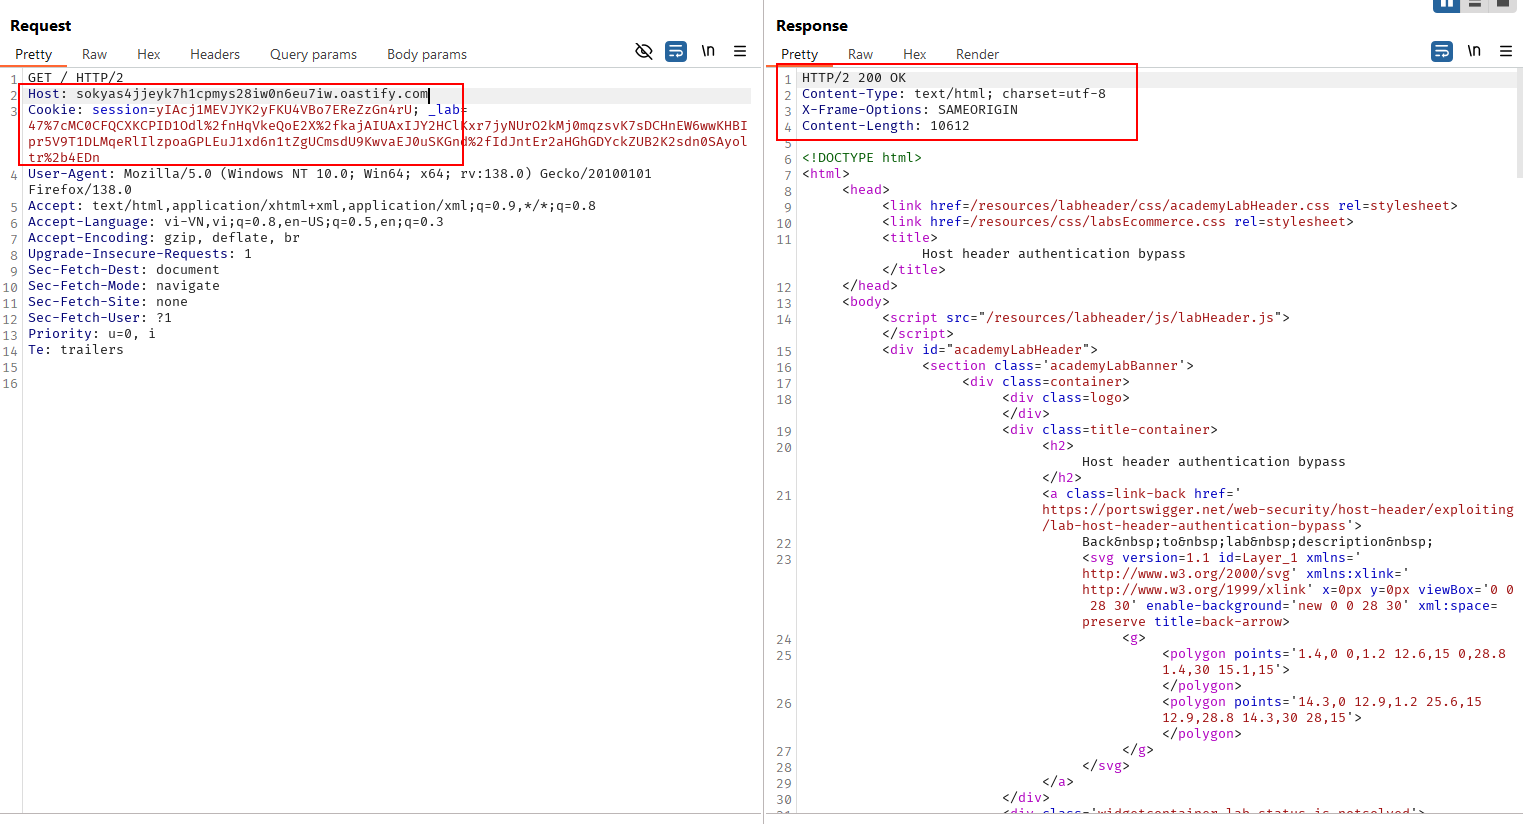Click the 'Request' panel heading

pos(41,26)
